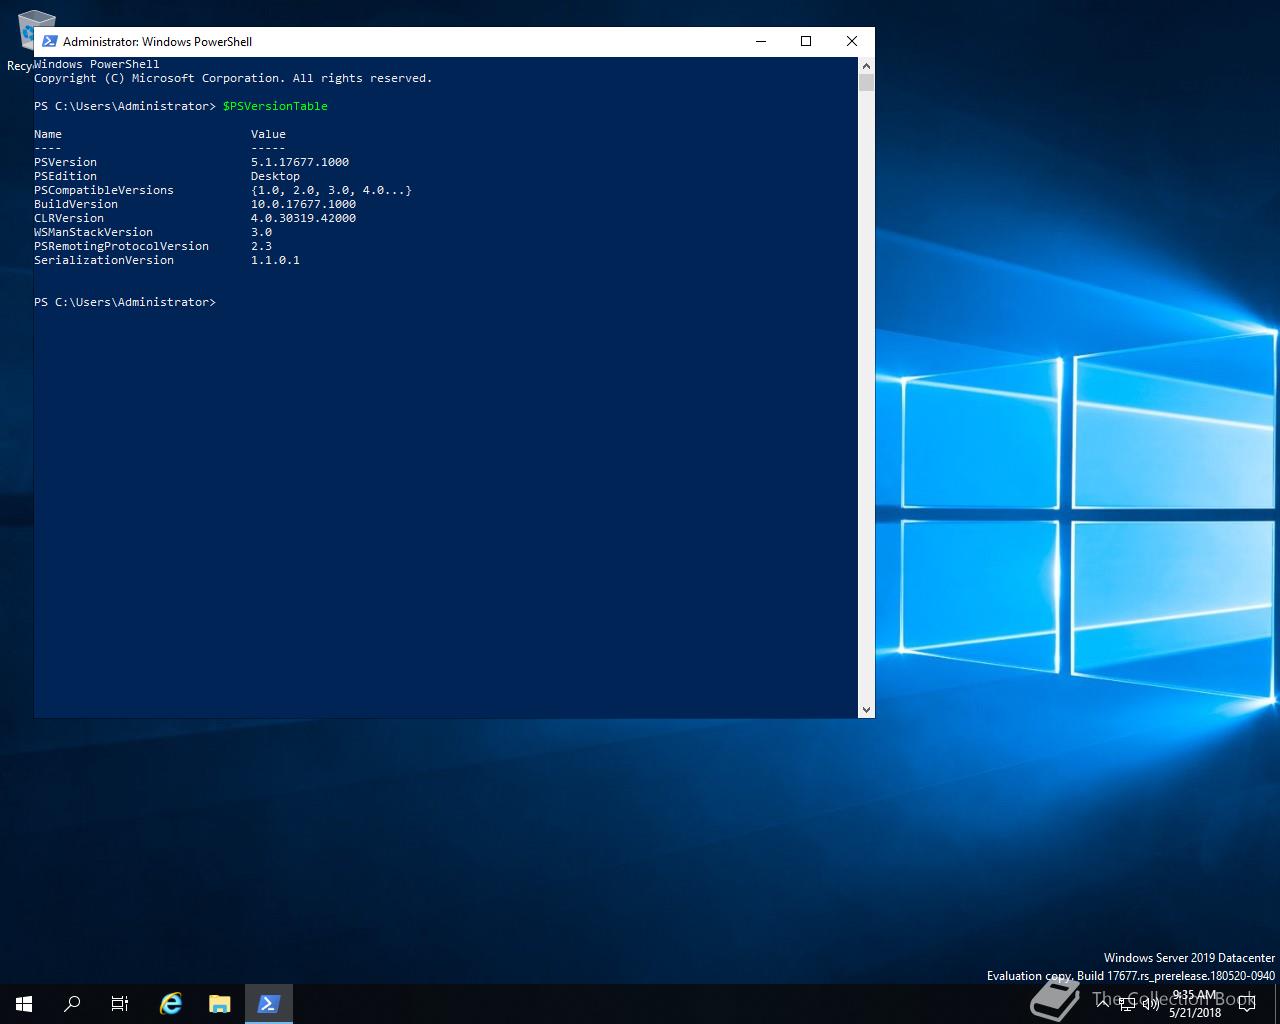This screenshot has height=1024, width=1280.
Task: Click the last PS C:\Users\Administrator> prompt
Action: point(125,302)
